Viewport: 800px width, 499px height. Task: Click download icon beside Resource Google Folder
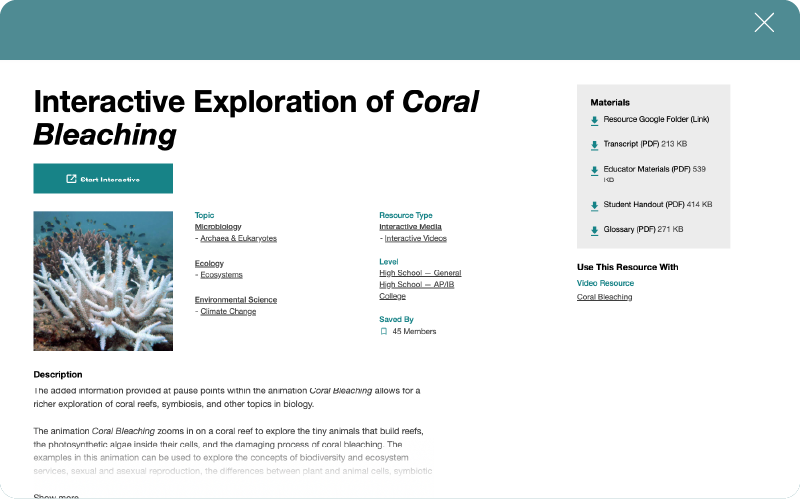click(x=594, y=120)
